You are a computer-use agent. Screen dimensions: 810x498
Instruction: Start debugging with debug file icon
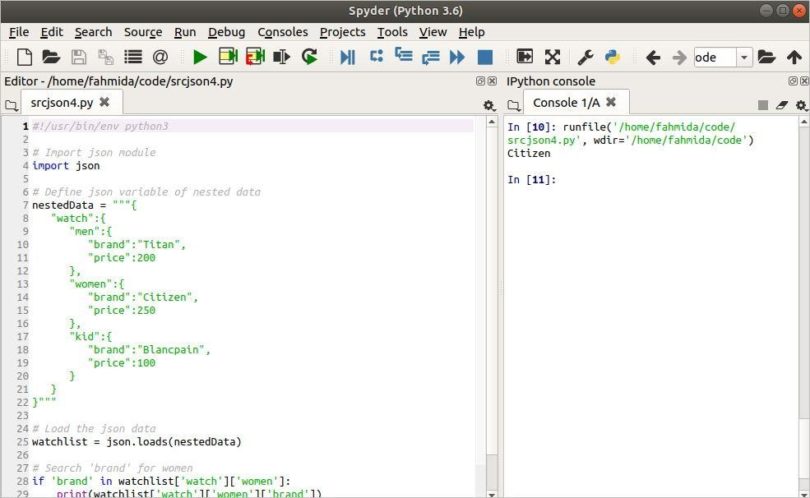(x=348, y=57)
